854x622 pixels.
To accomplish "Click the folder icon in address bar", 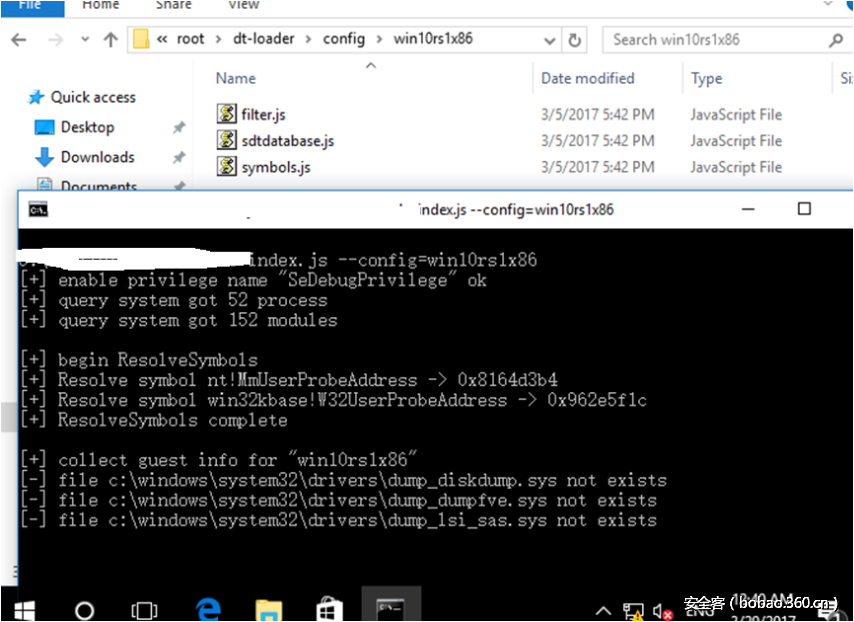I will point(141,39).
